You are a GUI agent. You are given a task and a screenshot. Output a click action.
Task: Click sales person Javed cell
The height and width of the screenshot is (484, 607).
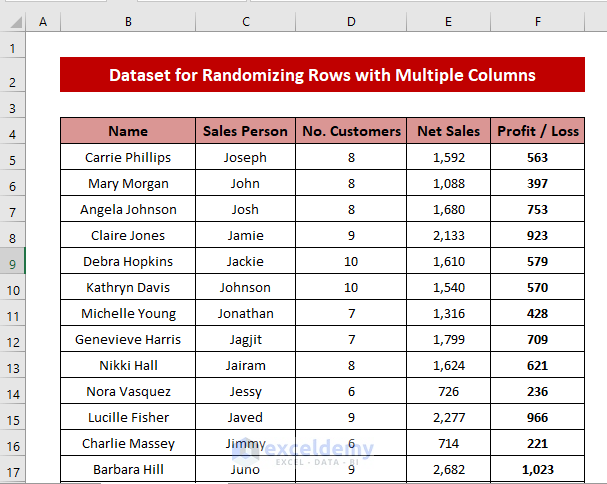point(245,417)
